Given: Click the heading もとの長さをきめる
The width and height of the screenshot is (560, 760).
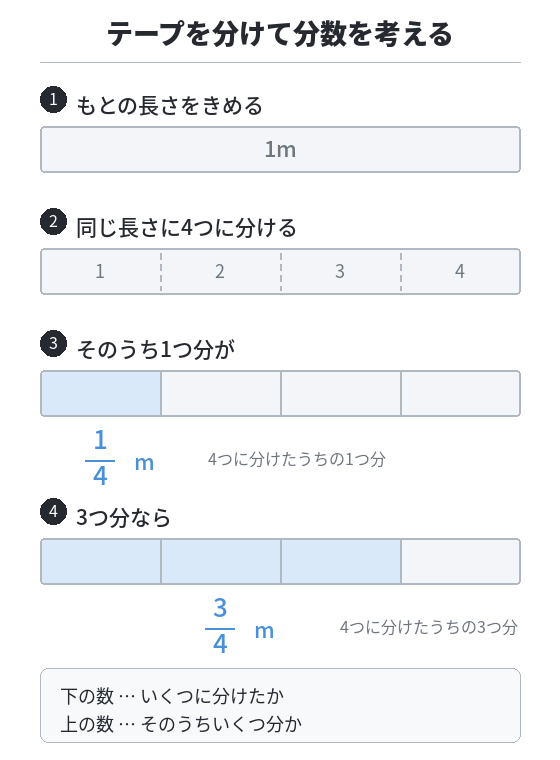Looking at the screenshot, I should point(169,105).
